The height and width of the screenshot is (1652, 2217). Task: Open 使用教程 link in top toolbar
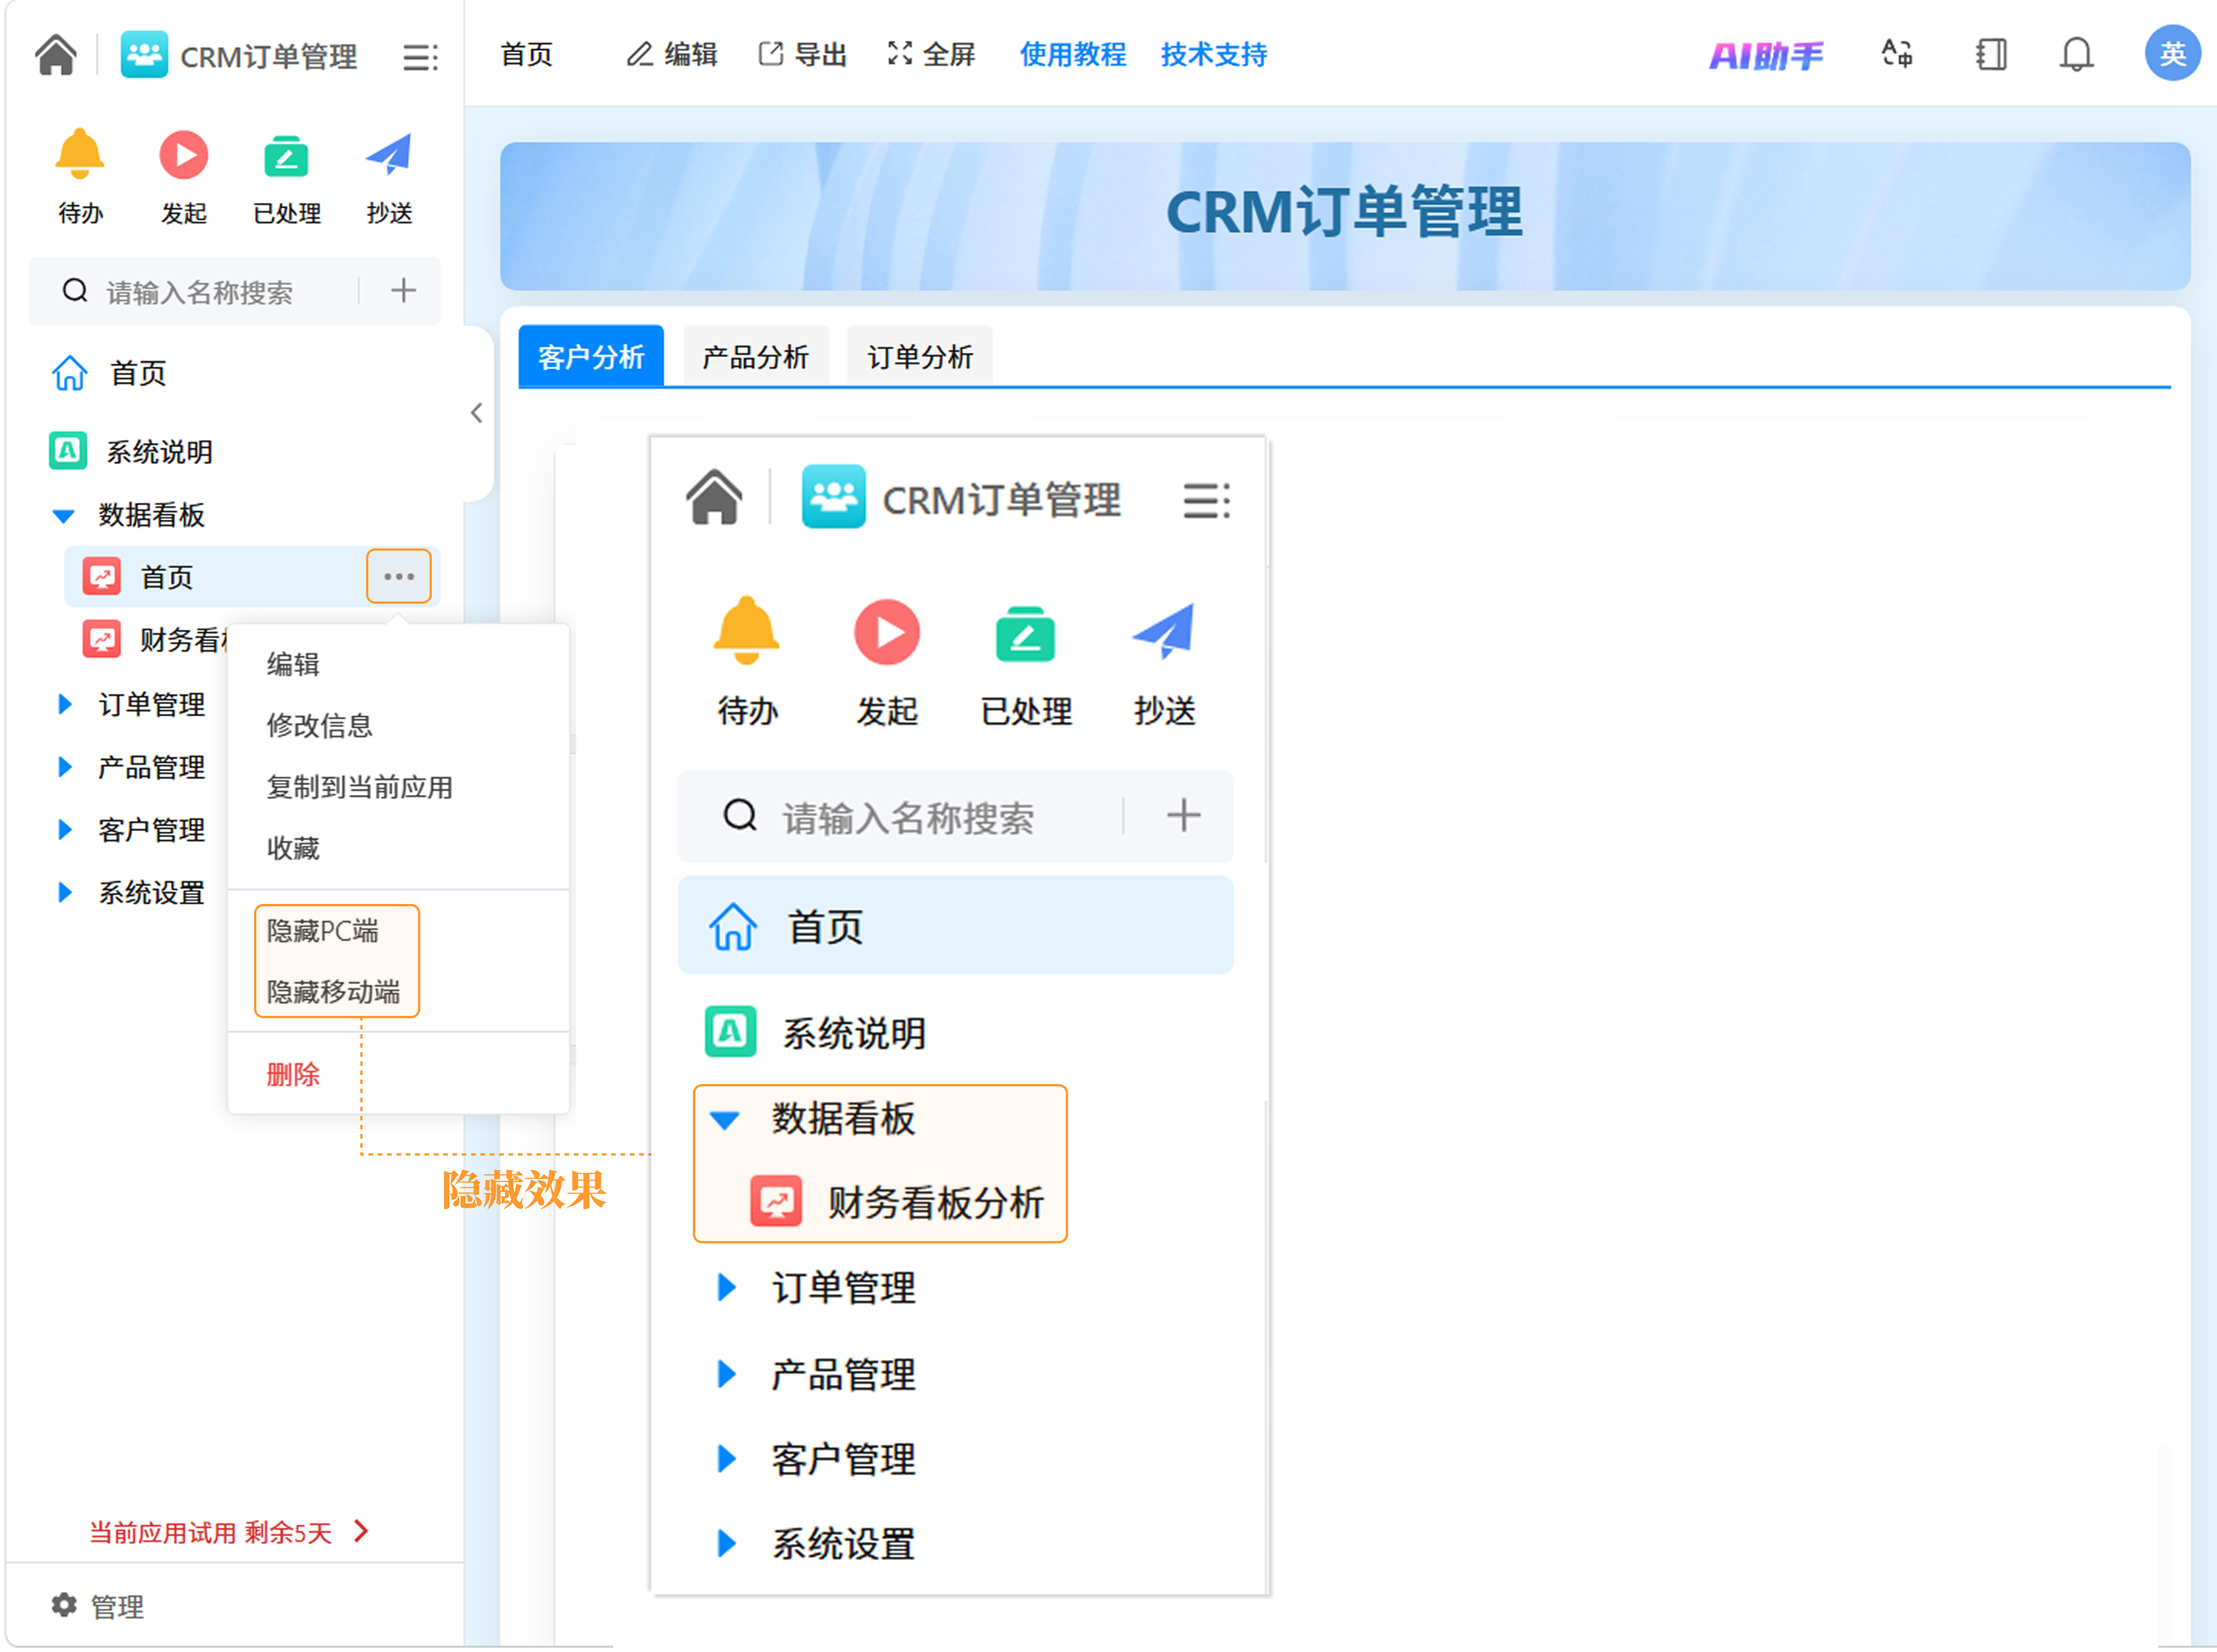[x=1073, y=55]
